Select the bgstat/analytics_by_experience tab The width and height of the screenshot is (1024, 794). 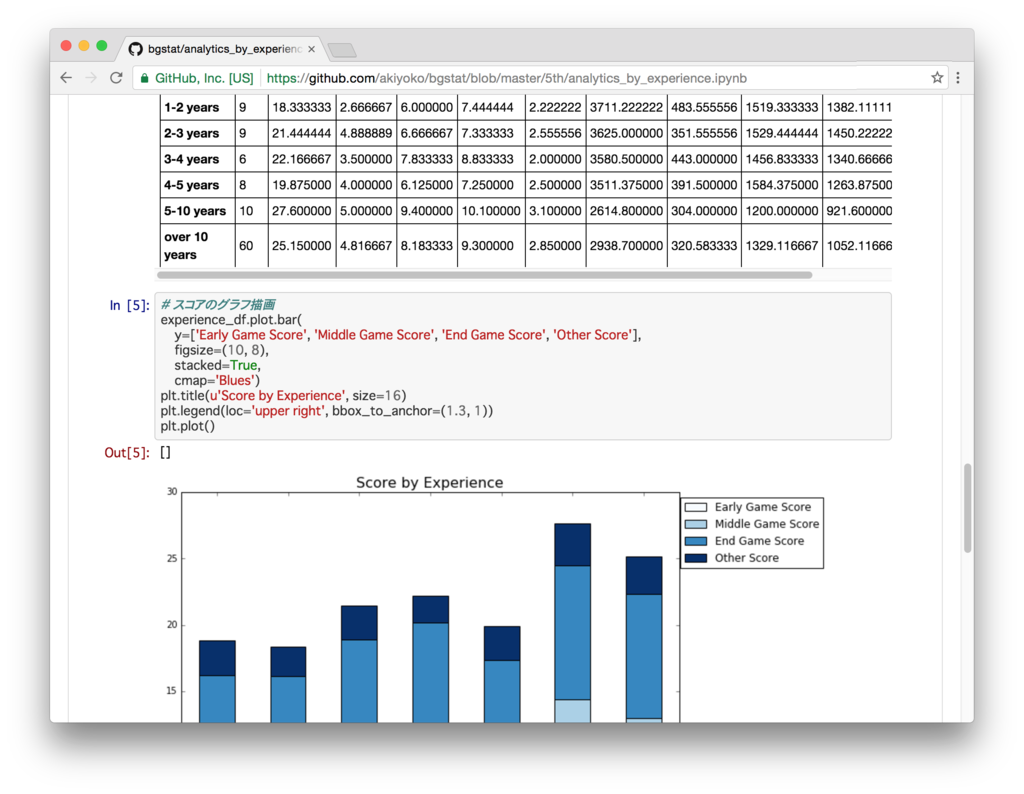(224, 49)
